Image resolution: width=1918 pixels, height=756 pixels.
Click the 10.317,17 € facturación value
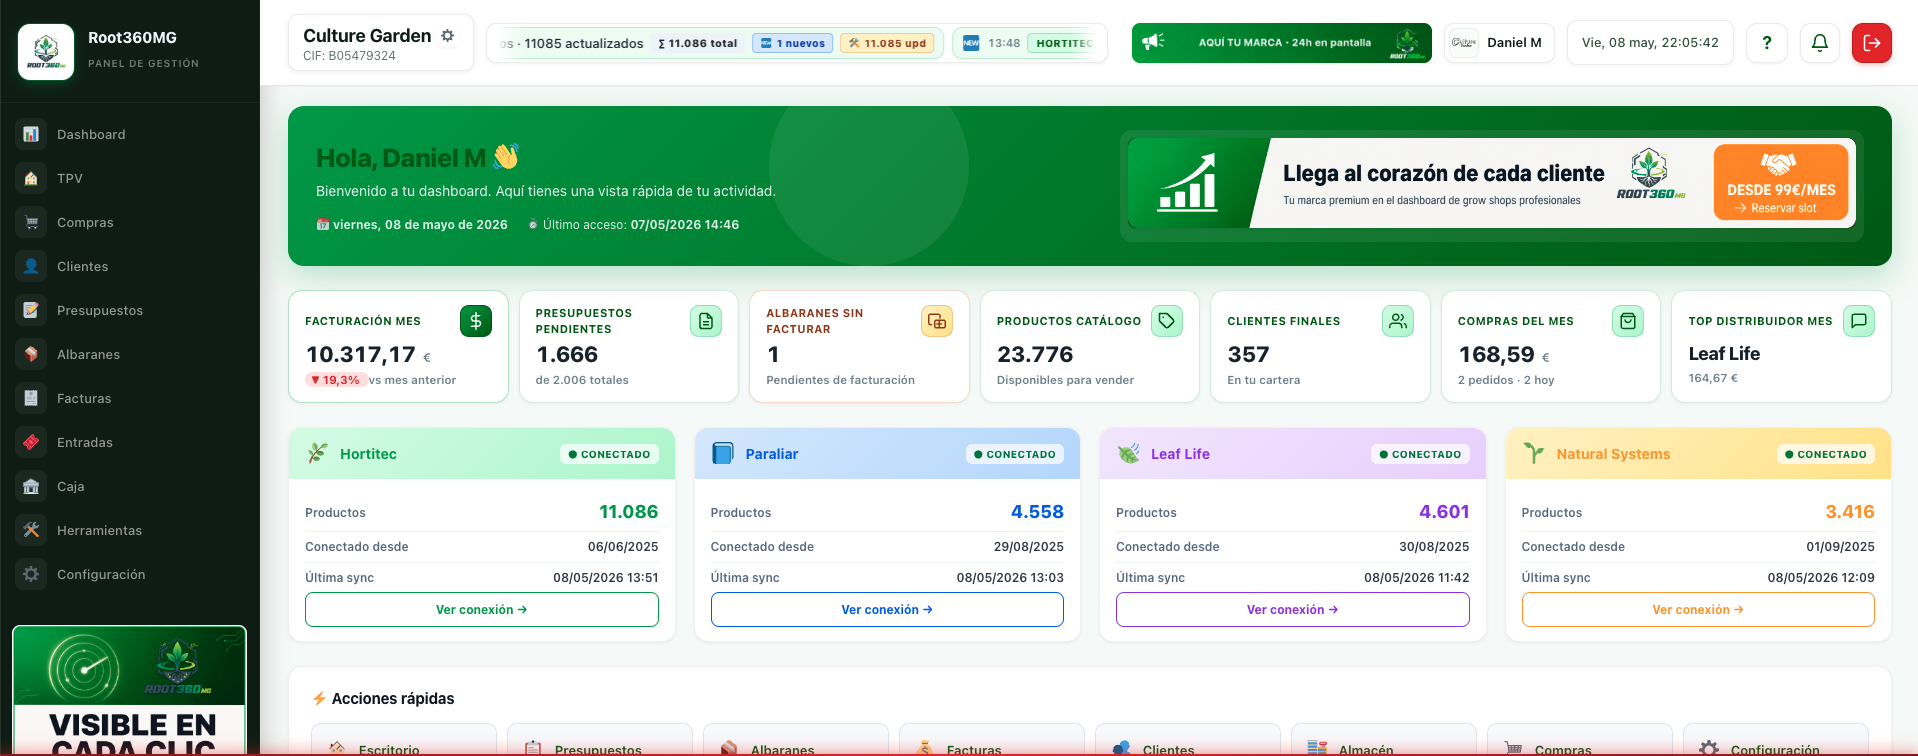368,354
